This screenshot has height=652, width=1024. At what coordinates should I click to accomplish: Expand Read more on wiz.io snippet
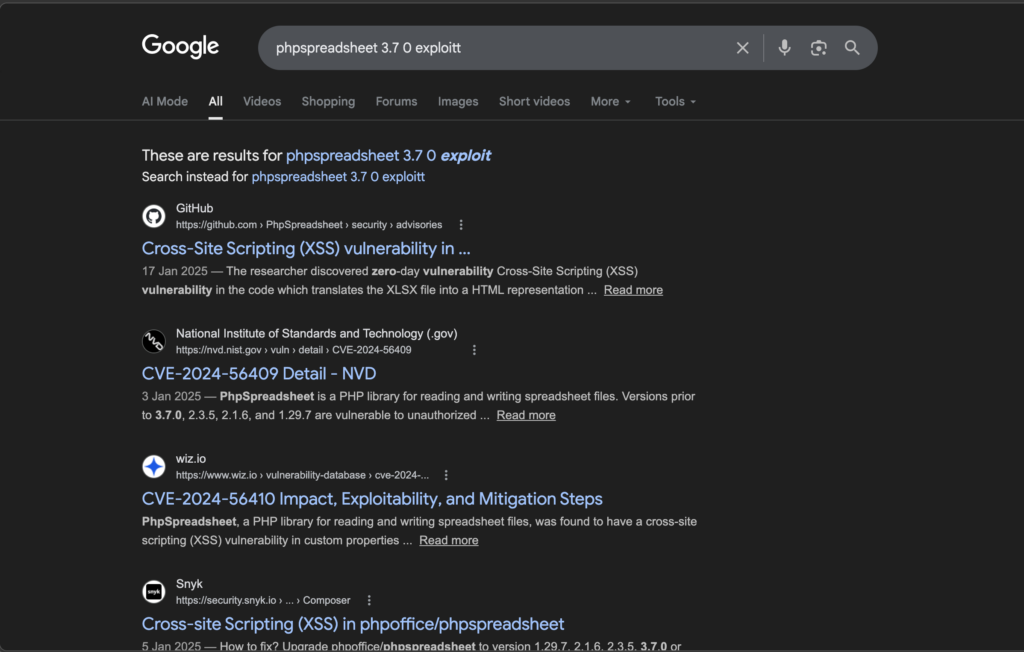(448, 540)
